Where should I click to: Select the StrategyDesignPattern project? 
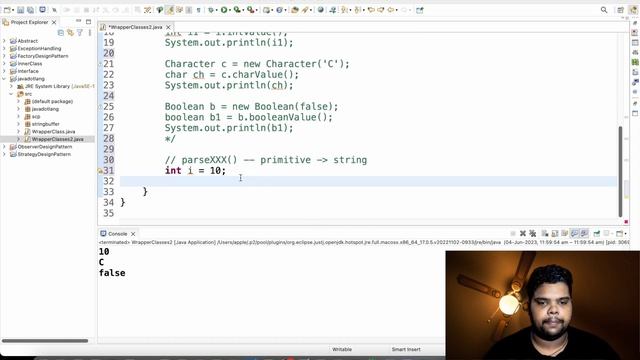tap(44, 154)
